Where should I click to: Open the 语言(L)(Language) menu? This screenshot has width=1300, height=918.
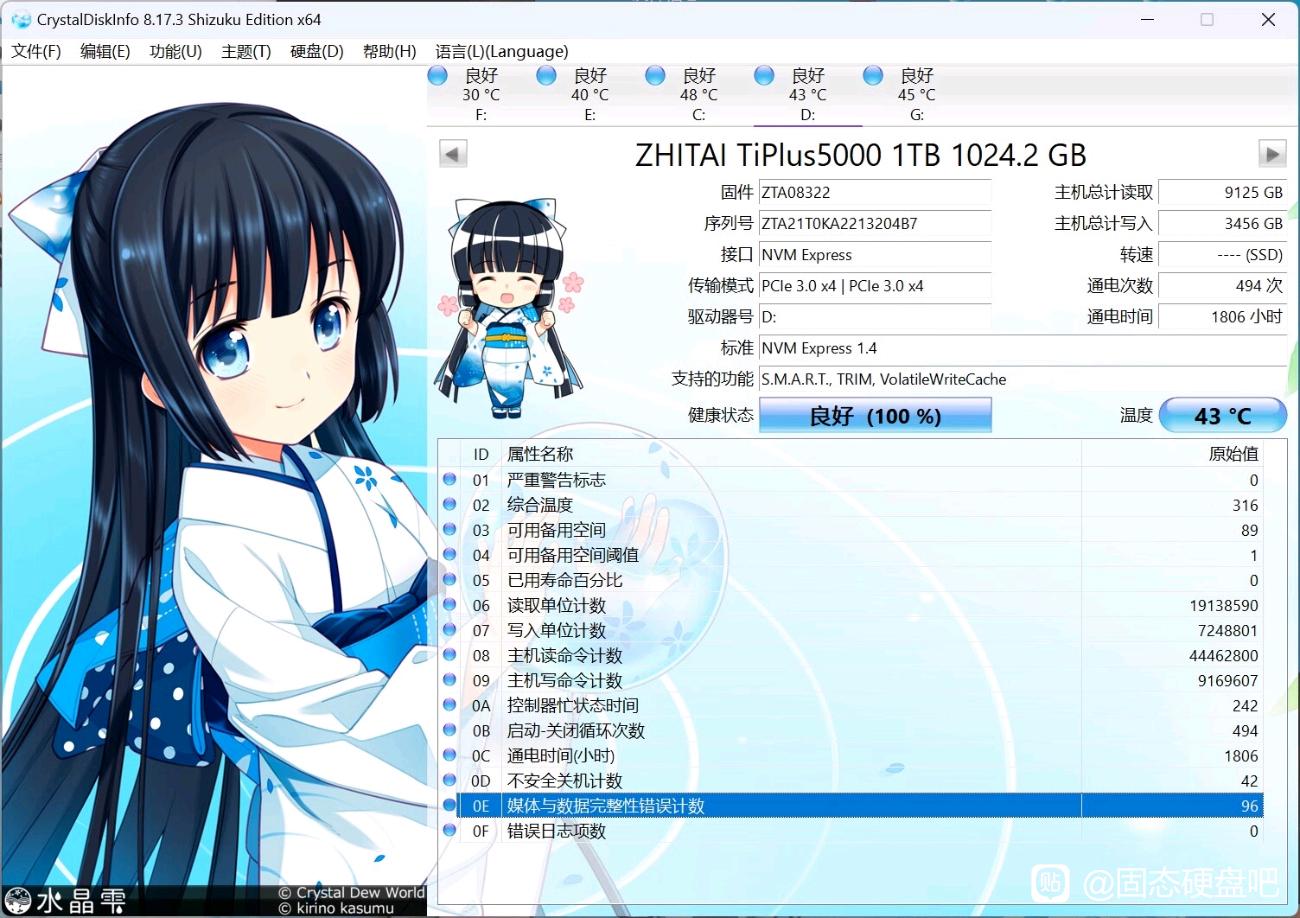(502, 51)
